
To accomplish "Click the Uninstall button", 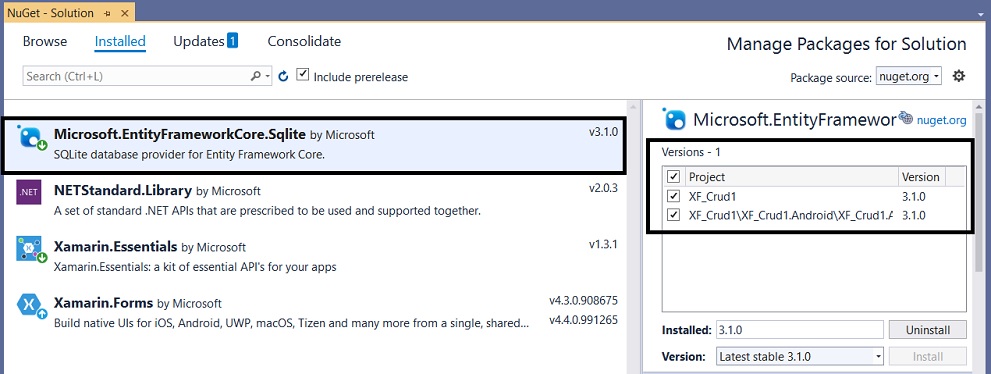I will click(x=928, y=330).
